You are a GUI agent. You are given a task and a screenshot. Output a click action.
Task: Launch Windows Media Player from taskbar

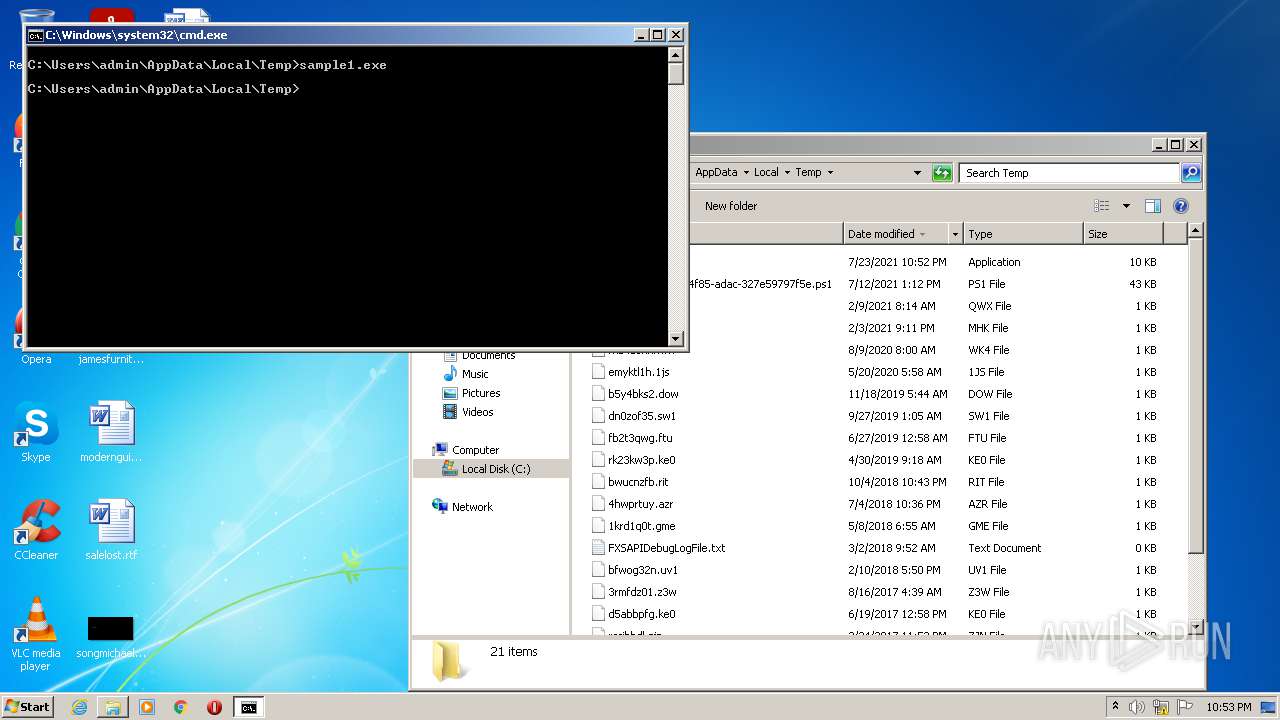click(147, 707)
